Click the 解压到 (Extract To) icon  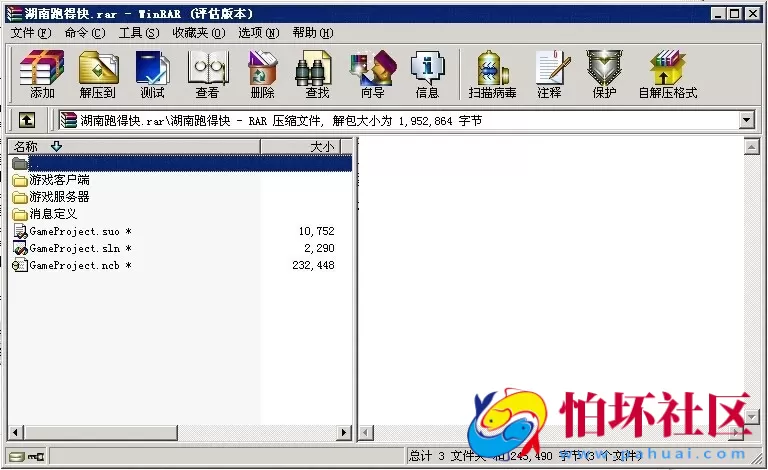point(96,74)
